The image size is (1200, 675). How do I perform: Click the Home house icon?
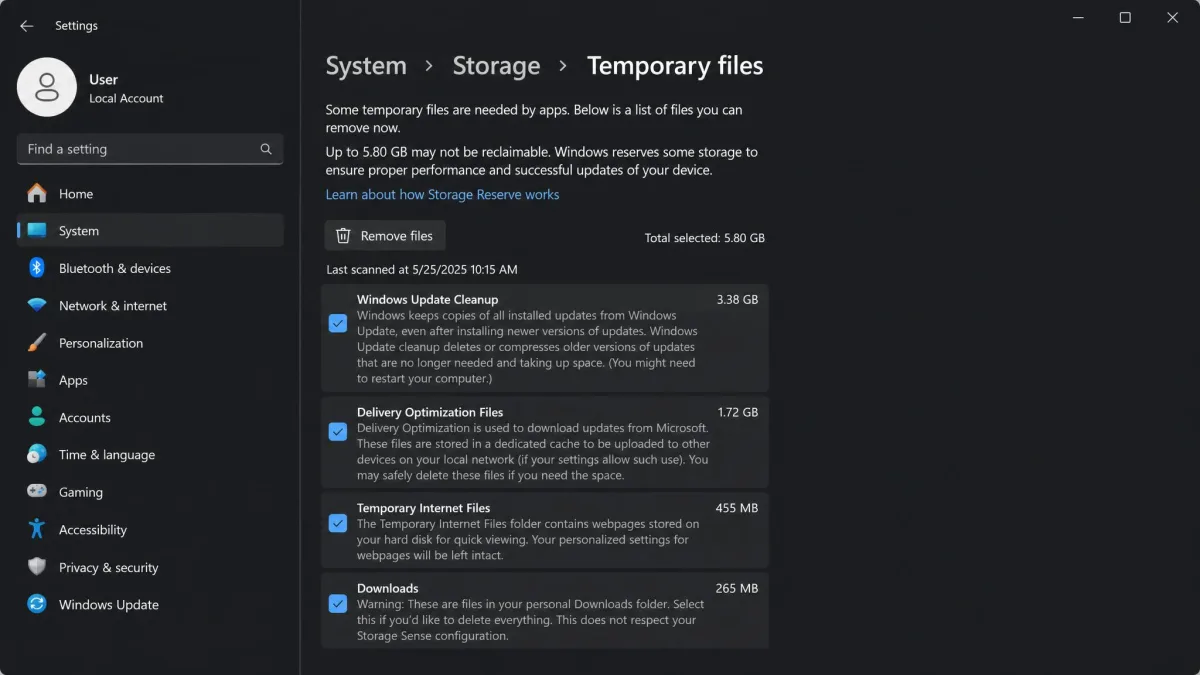pos(37,193)
